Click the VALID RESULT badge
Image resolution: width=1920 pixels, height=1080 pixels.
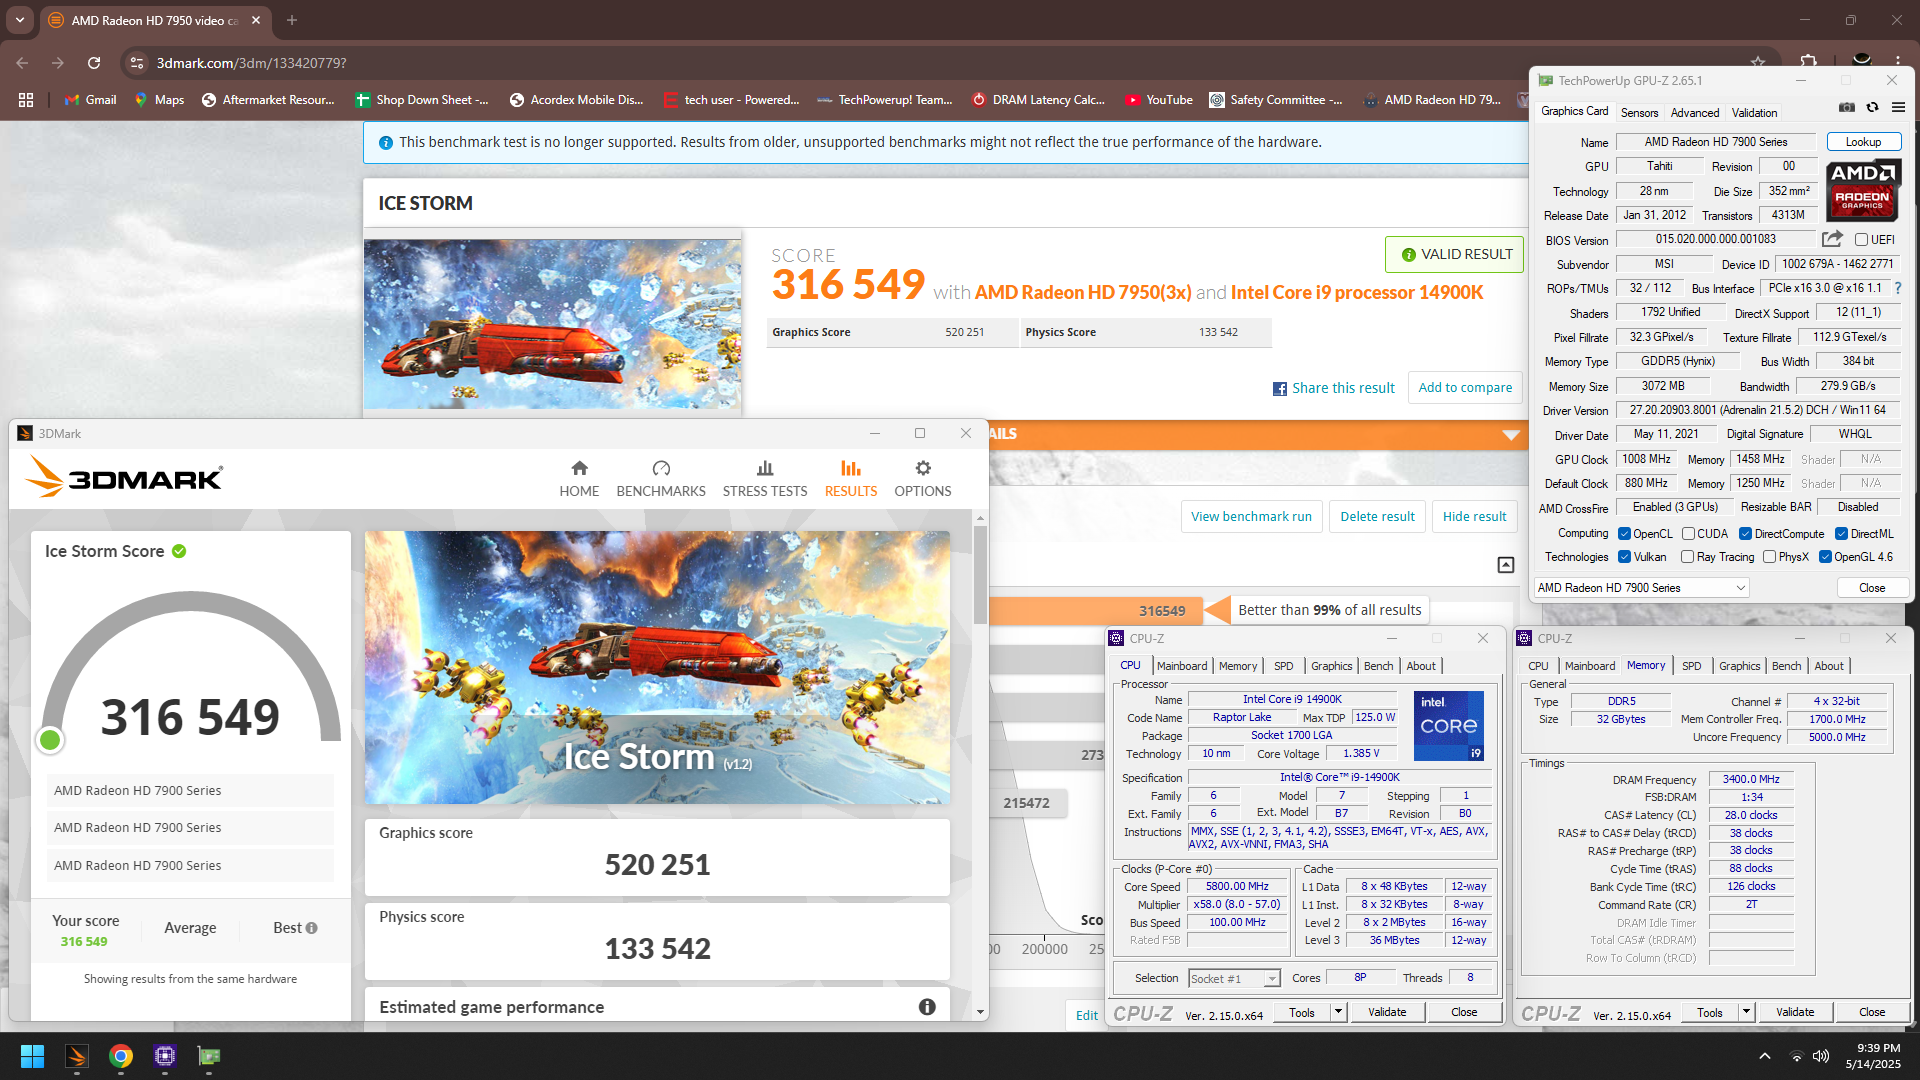point(1455,255)
